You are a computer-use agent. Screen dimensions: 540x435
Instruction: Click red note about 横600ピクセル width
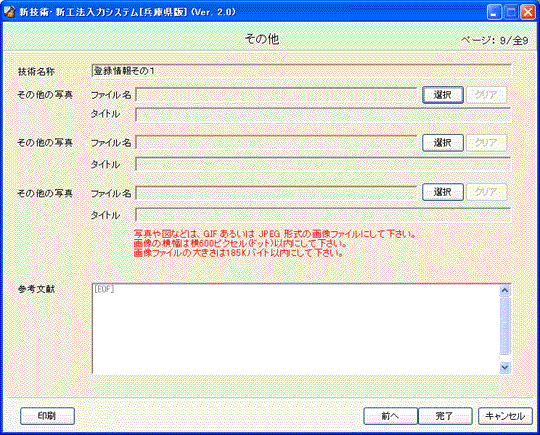click(240, 244)
